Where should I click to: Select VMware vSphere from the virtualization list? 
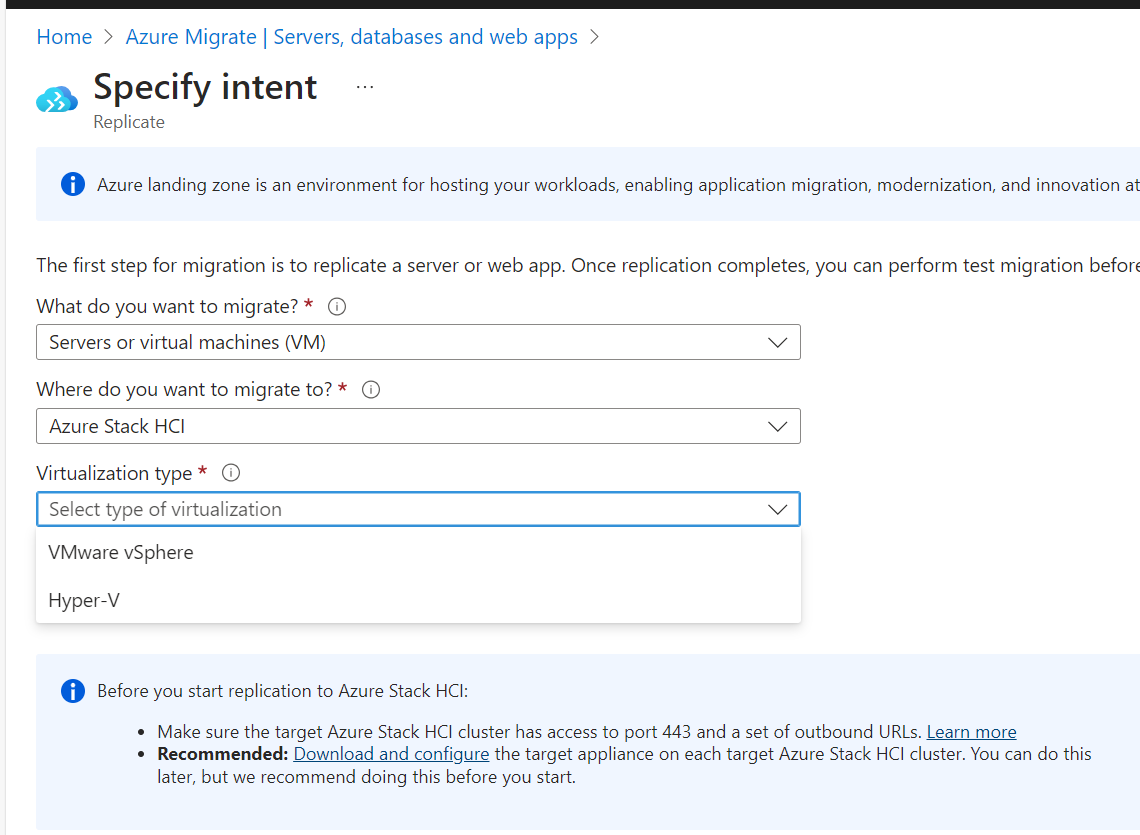point(120,552)
